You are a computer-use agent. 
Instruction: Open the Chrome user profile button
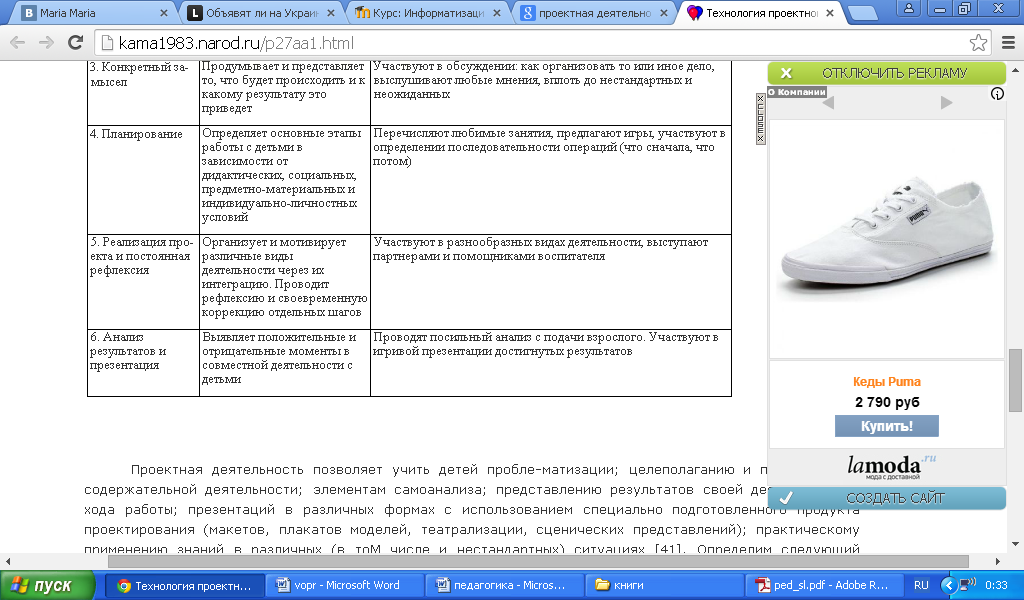(x=909, y=8)
